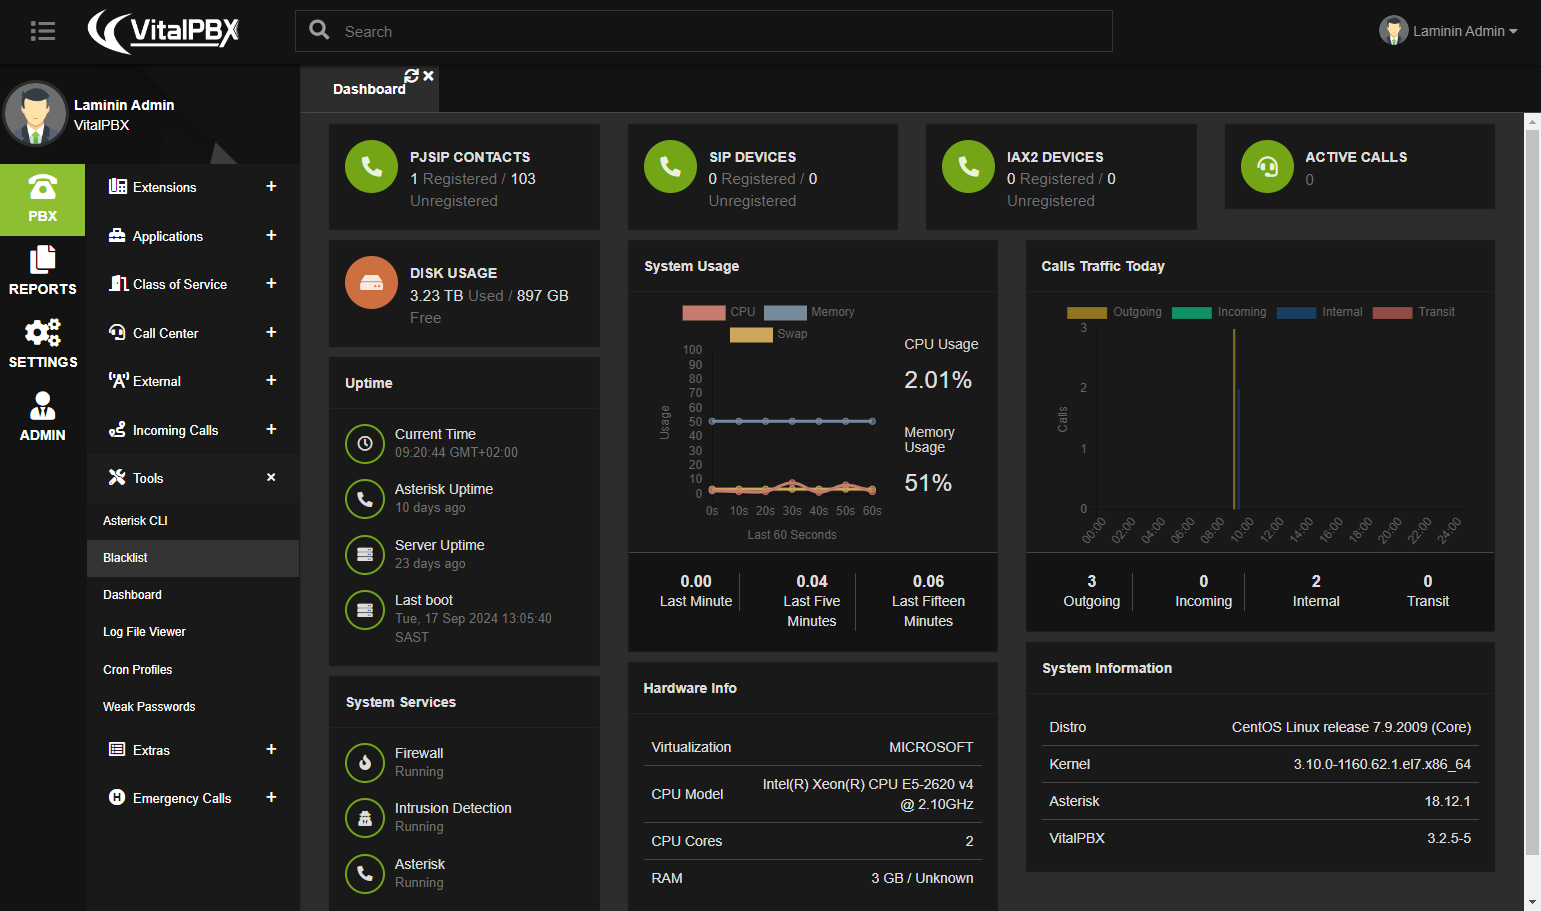
Task: Click the search magnifier icon
Action: [x=319, y=30]
